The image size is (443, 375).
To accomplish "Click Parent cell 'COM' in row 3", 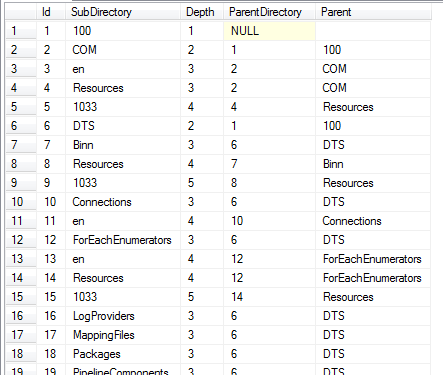I will tap(373, 69).
